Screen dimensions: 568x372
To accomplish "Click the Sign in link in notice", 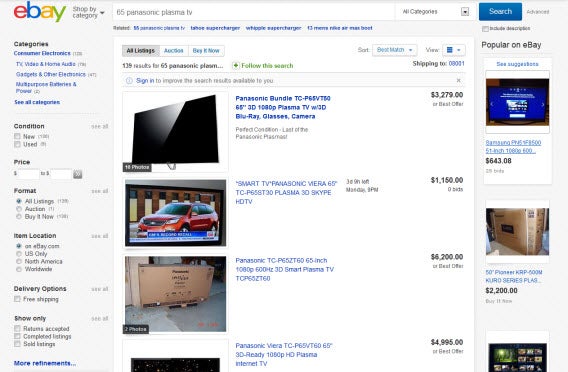I will (x=145, y=80).
